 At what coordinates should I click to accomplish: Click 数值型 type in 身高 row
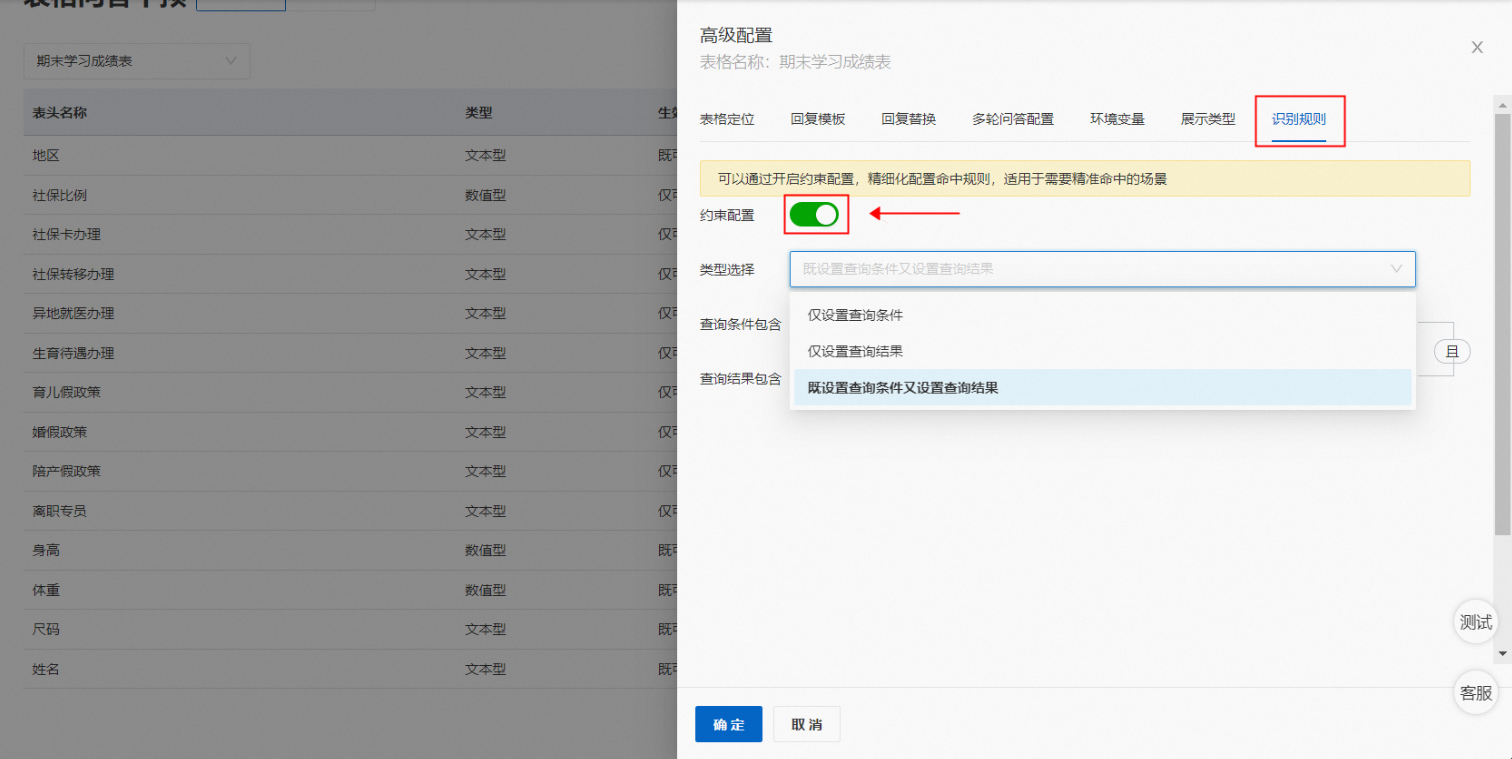tap(485, 550)
